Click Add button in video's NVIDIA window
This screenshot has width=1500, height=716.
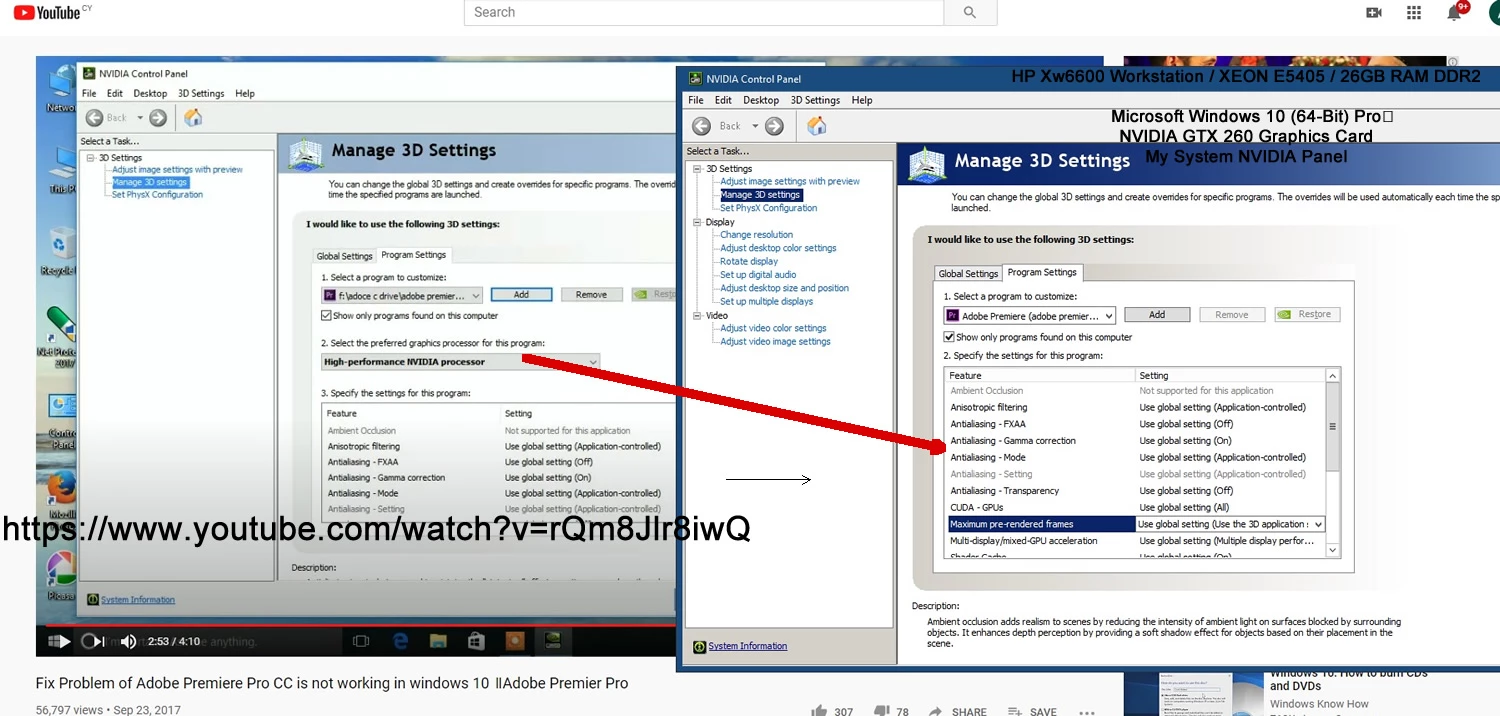521,294
